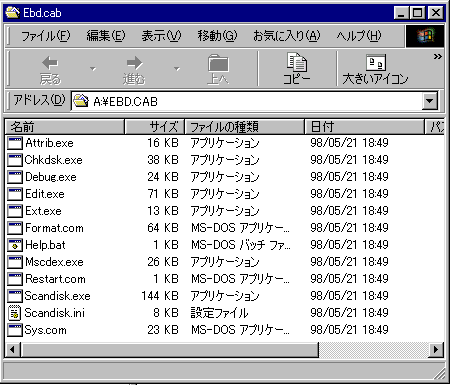
Task: Select the Scandisk.ini file name
Action: (x=55, y=313)
